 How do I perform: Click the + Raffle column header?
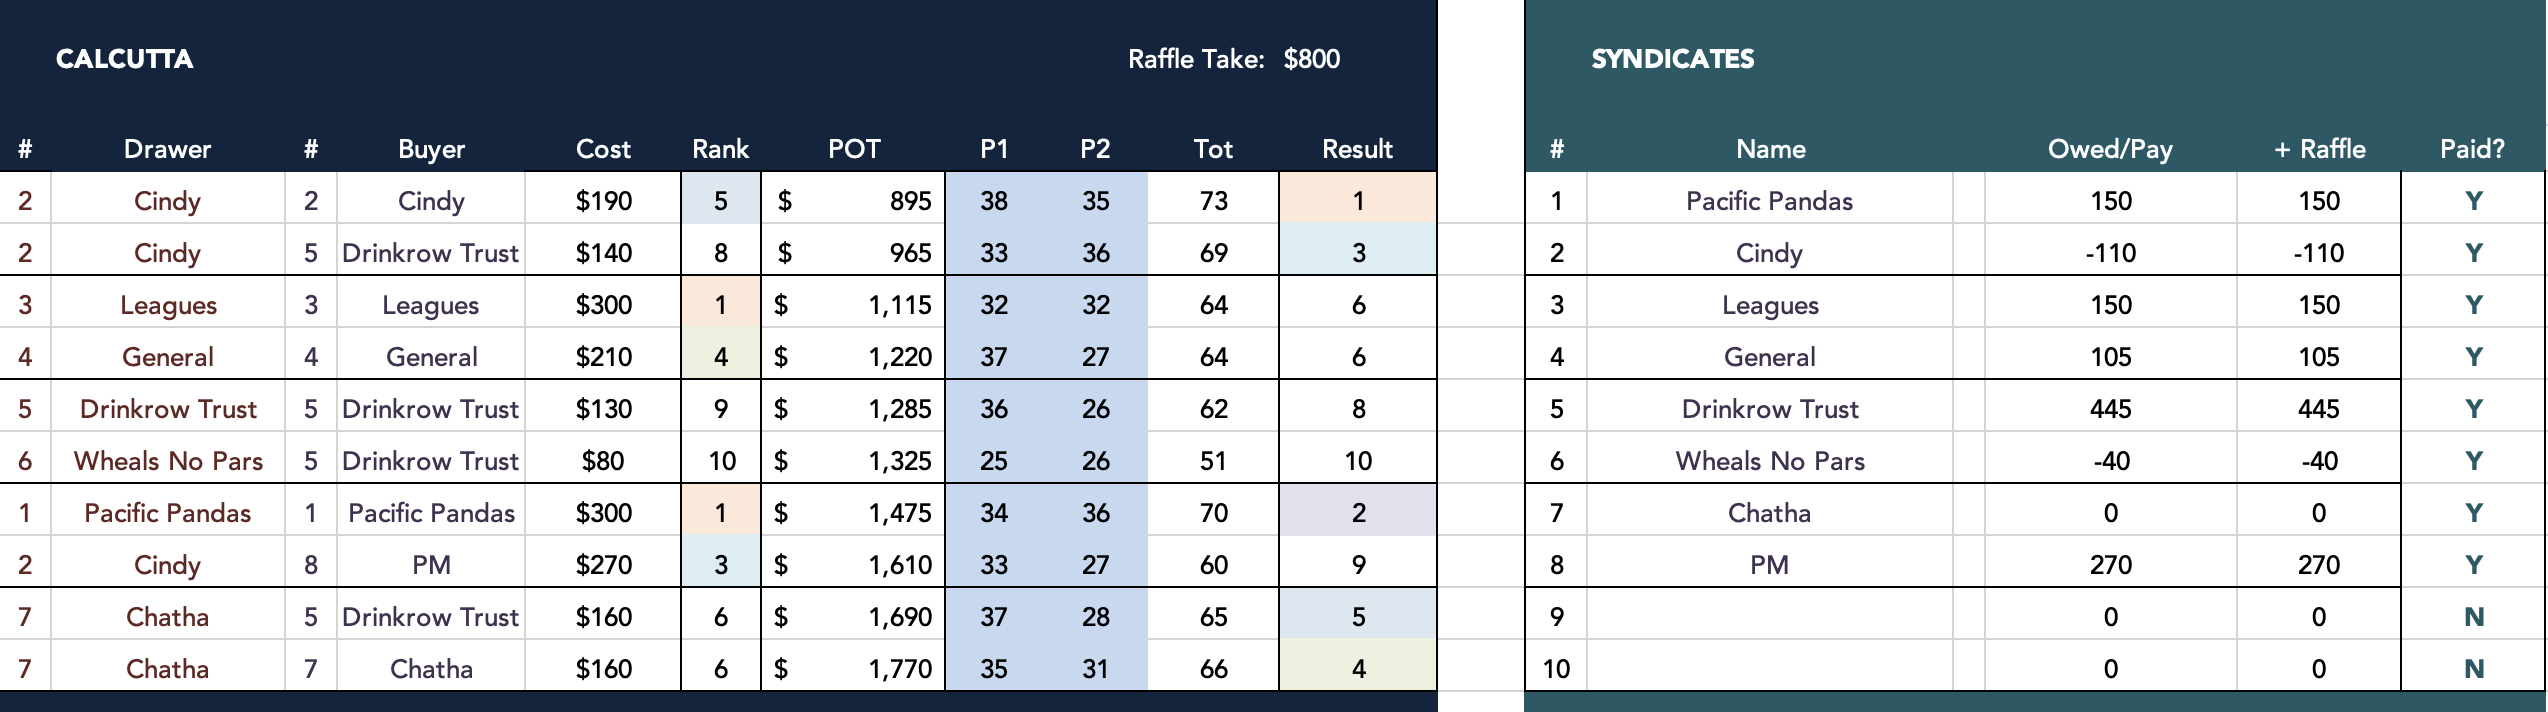point(2319,149)
